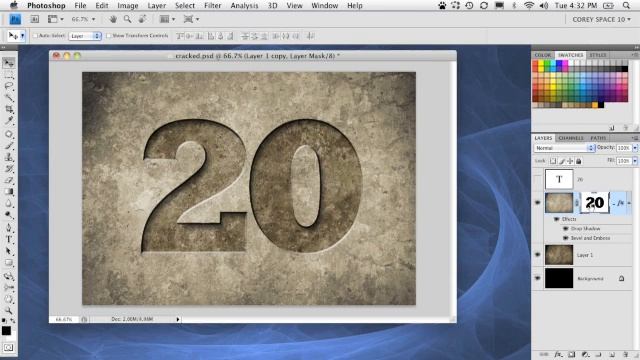The image size is (640, 360).
Task: Hide Layer 1 using its eye icon
Action: pos(538,255)
